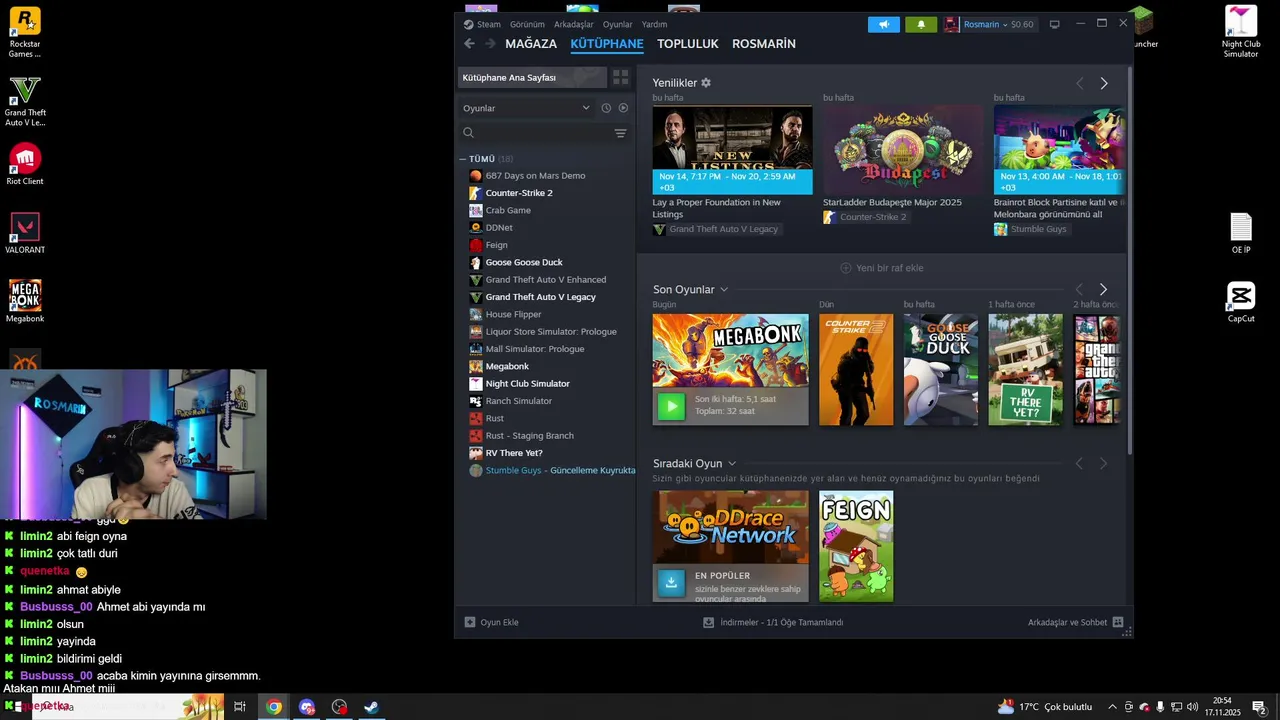1280x720 pixels.
Task: Open collections grid view icon
Action: [x=620, y=77]
